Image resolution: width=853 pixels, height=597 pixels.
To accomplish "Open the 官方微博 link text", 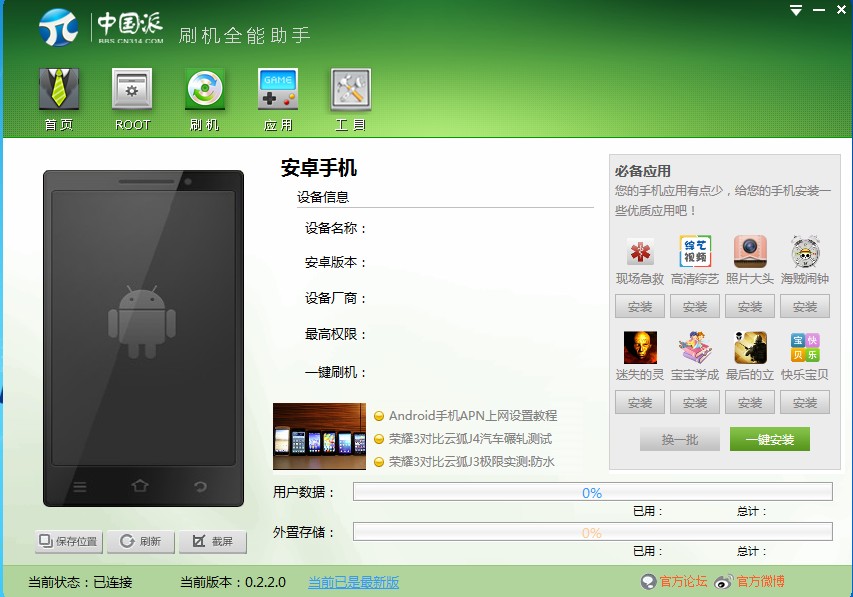I will click(x=761, y=582).
